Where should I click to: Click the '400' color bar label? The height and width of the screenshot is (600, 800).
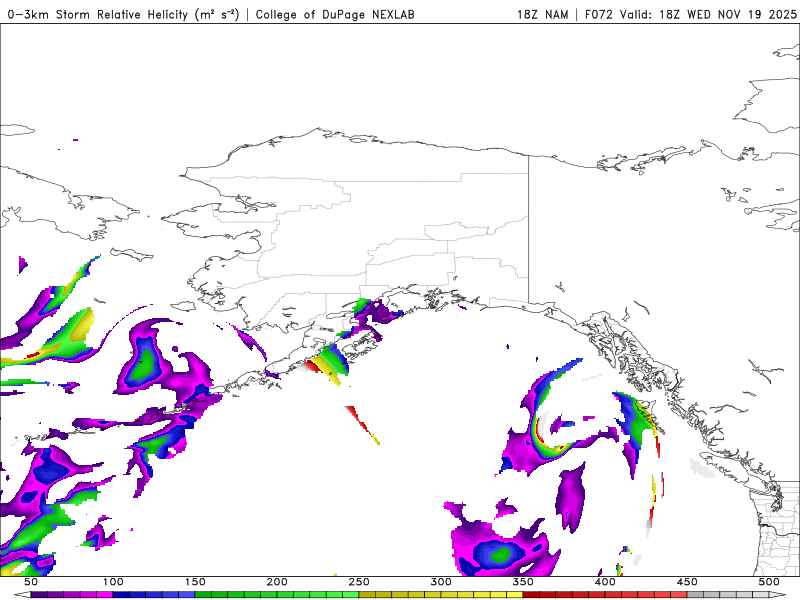pyautogui.click(x=605, y=582)
